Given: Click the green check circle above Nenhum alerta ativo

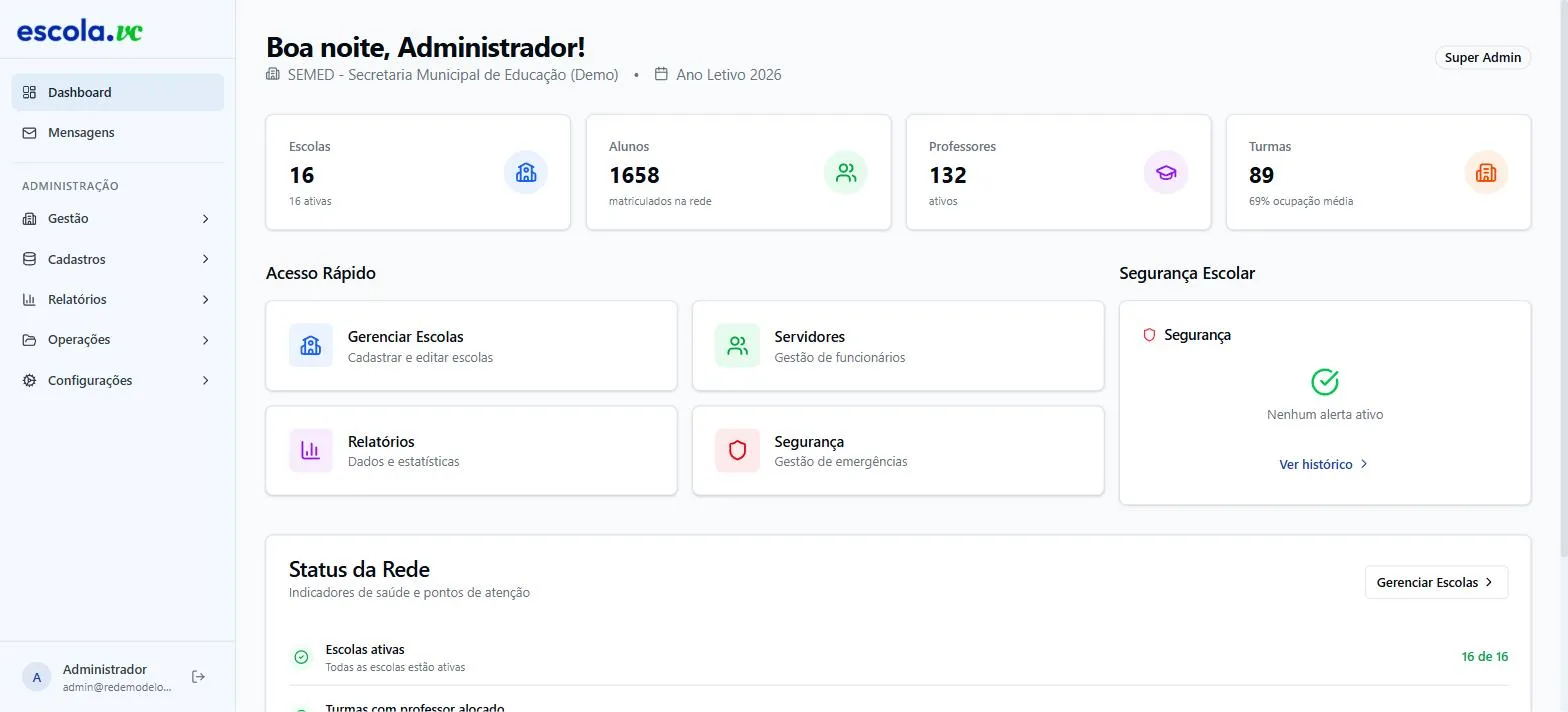Looking at the screenshot, I should [x=1325, y=382].
